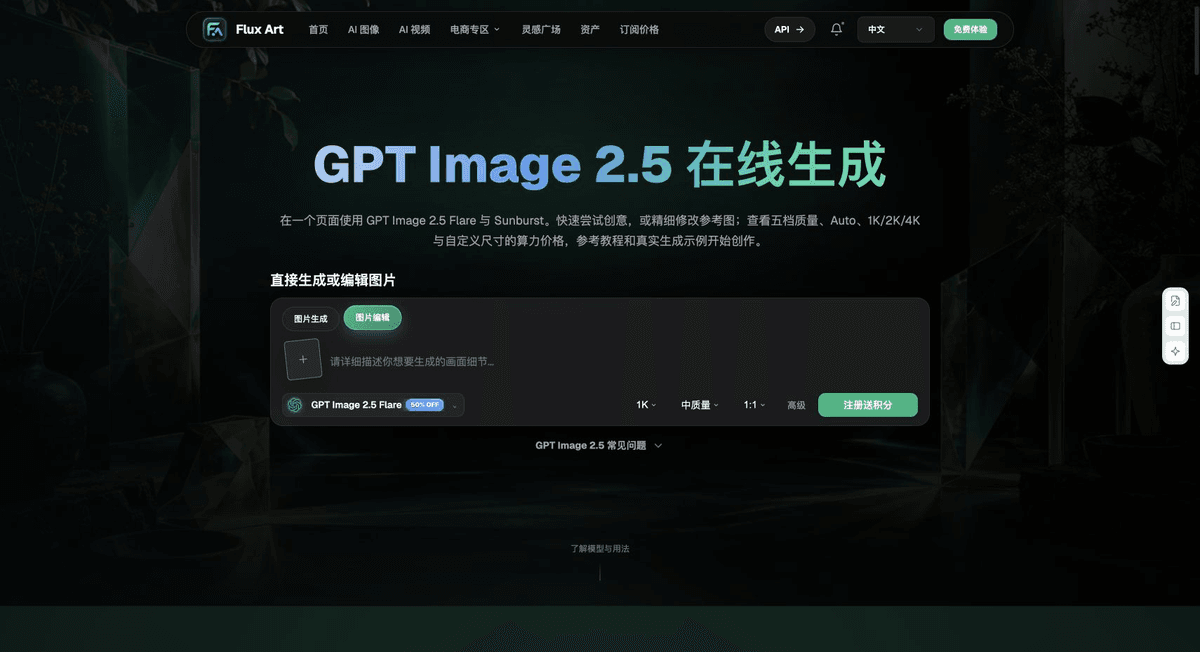This screenshot has width=1200, height=652.
Task: Open the 中质量 quality dropdown
Action: [700, 405]
